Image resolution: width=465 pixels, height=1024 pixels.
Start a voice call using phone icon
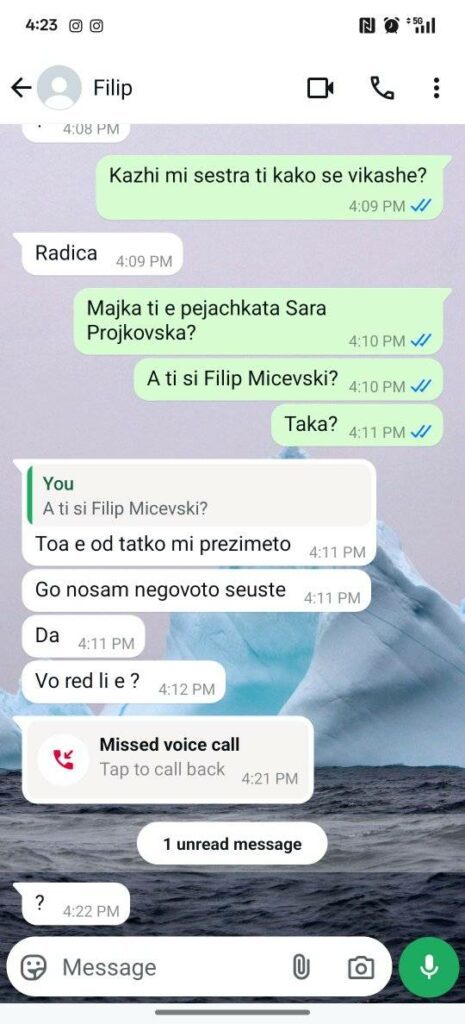pyautogui.click(x=382, y=88)
